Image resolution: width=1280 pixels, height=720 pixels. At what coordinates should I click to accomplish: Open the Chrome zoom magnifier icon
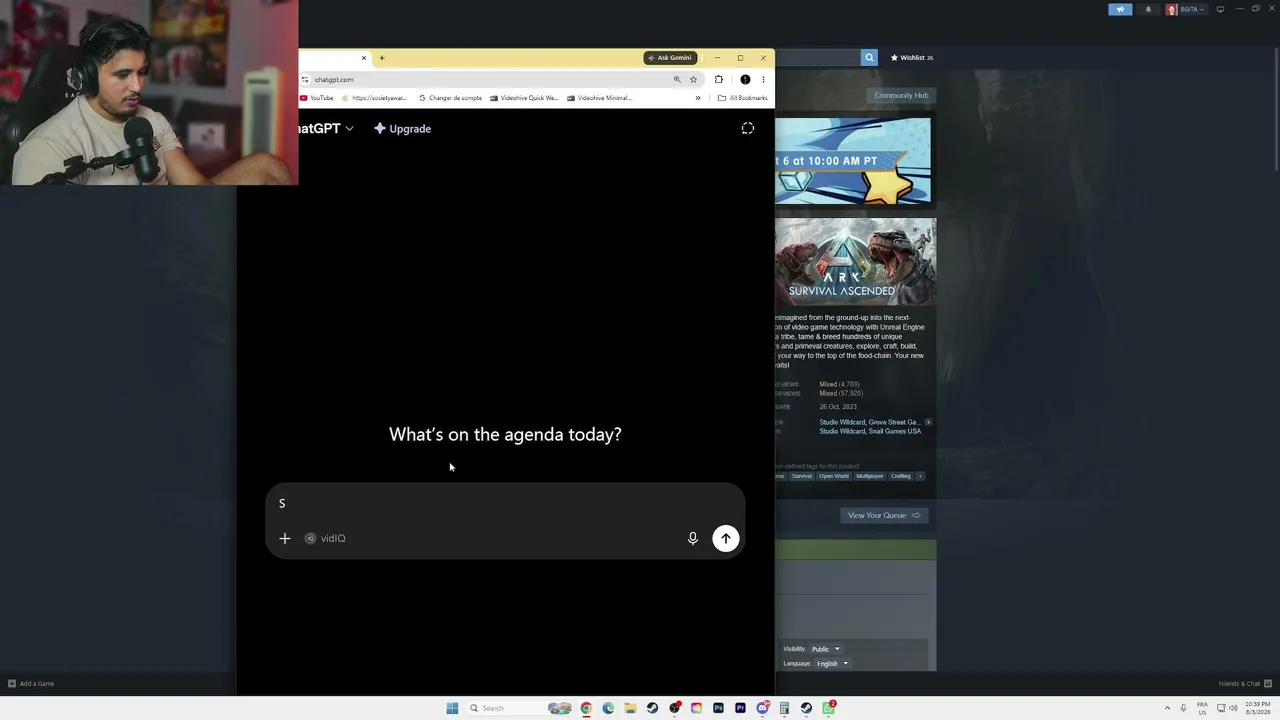tap(677, 79)
